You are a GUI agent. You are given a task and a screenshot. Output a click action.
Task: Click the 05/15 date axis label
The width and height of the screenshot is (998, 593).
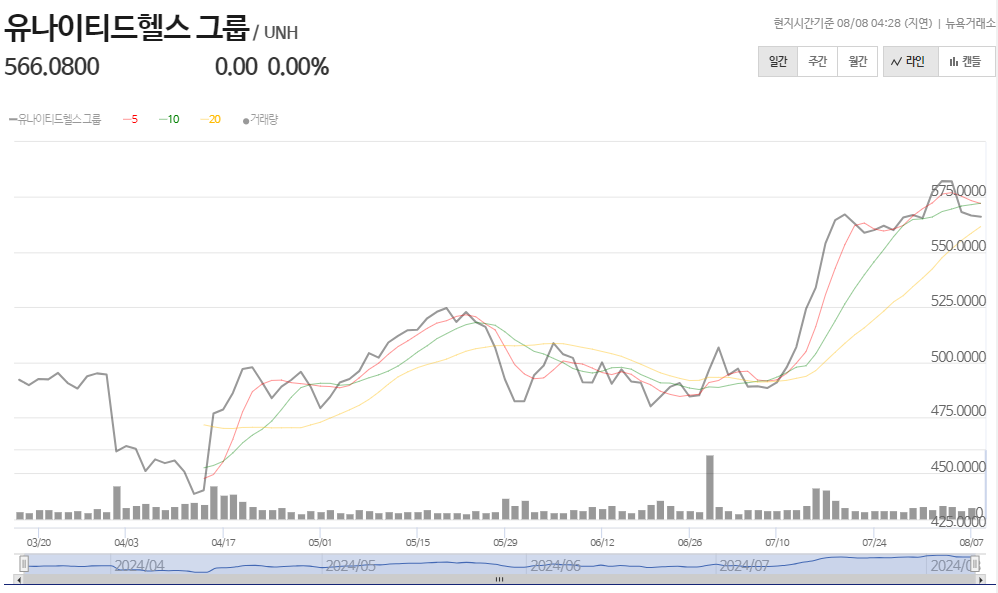[418, 543]
